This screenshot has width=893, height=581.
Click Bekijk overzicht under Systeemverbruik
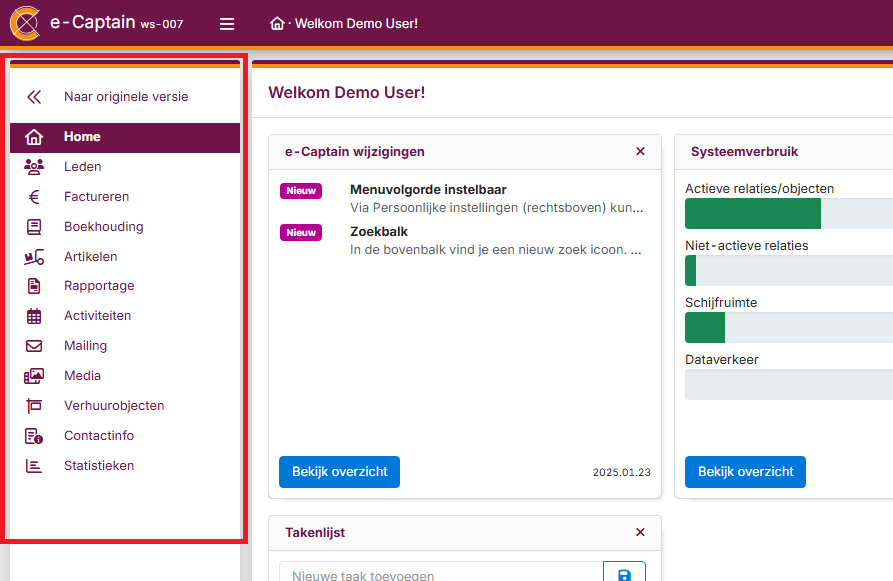(745, 472)
